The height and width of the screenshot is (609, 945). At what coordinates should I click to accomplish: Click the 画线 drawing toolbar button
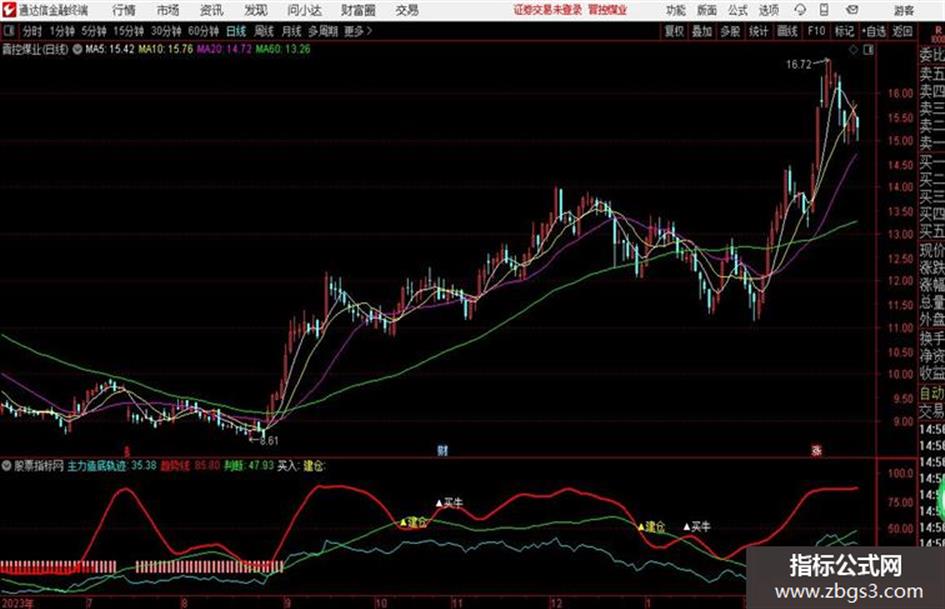787,31
